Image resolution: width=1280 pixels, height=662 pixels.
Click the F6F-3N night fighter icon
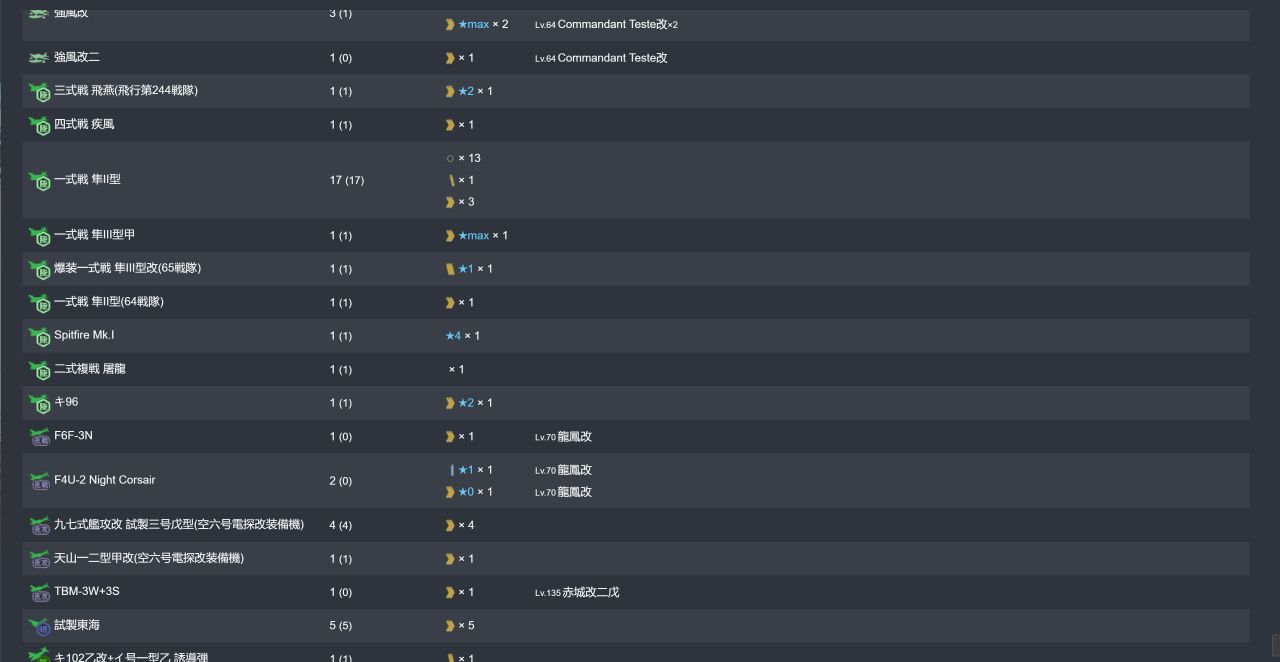point(39,437)
